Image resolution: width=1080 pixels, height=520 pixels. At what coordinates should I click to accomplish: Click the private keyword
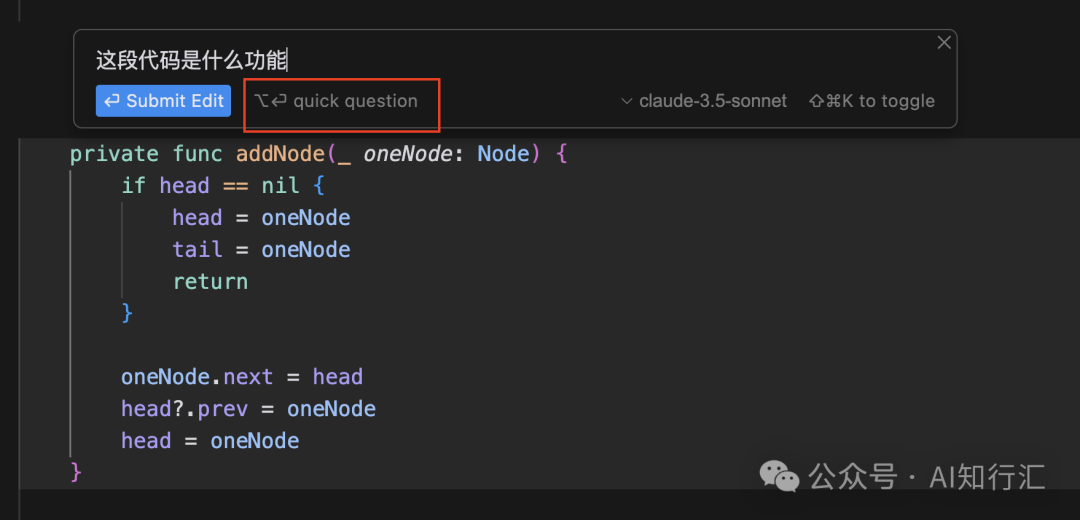pyautogui.click(x=114, y=154)
